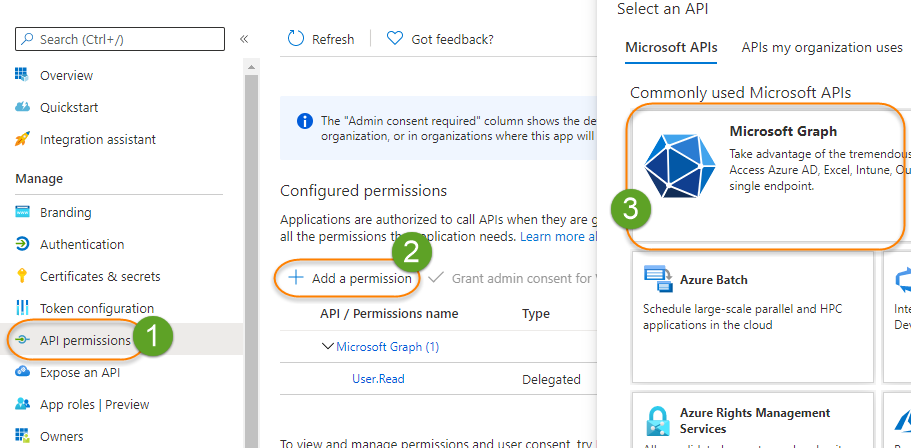This screenshot has height=448, width=911.
Task: Open Owners page in sidebar
Action: click(62, 436)
